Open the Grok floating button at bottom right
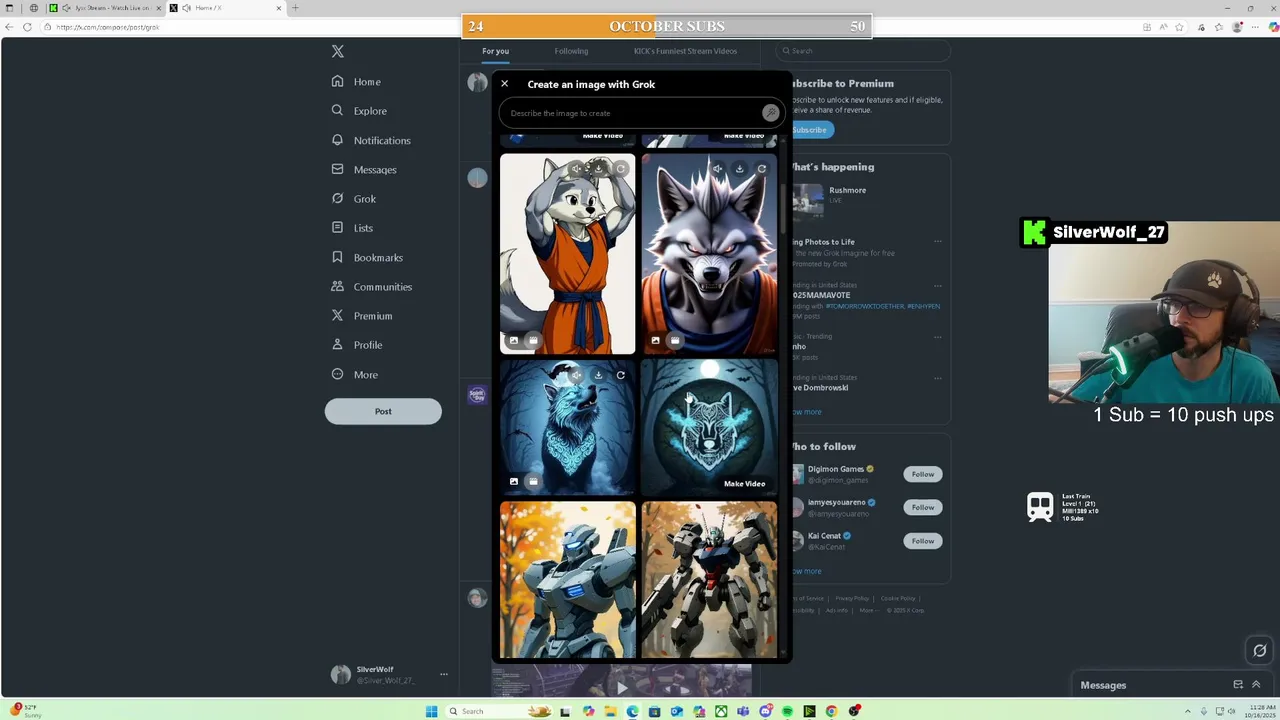 [1259, 650]
